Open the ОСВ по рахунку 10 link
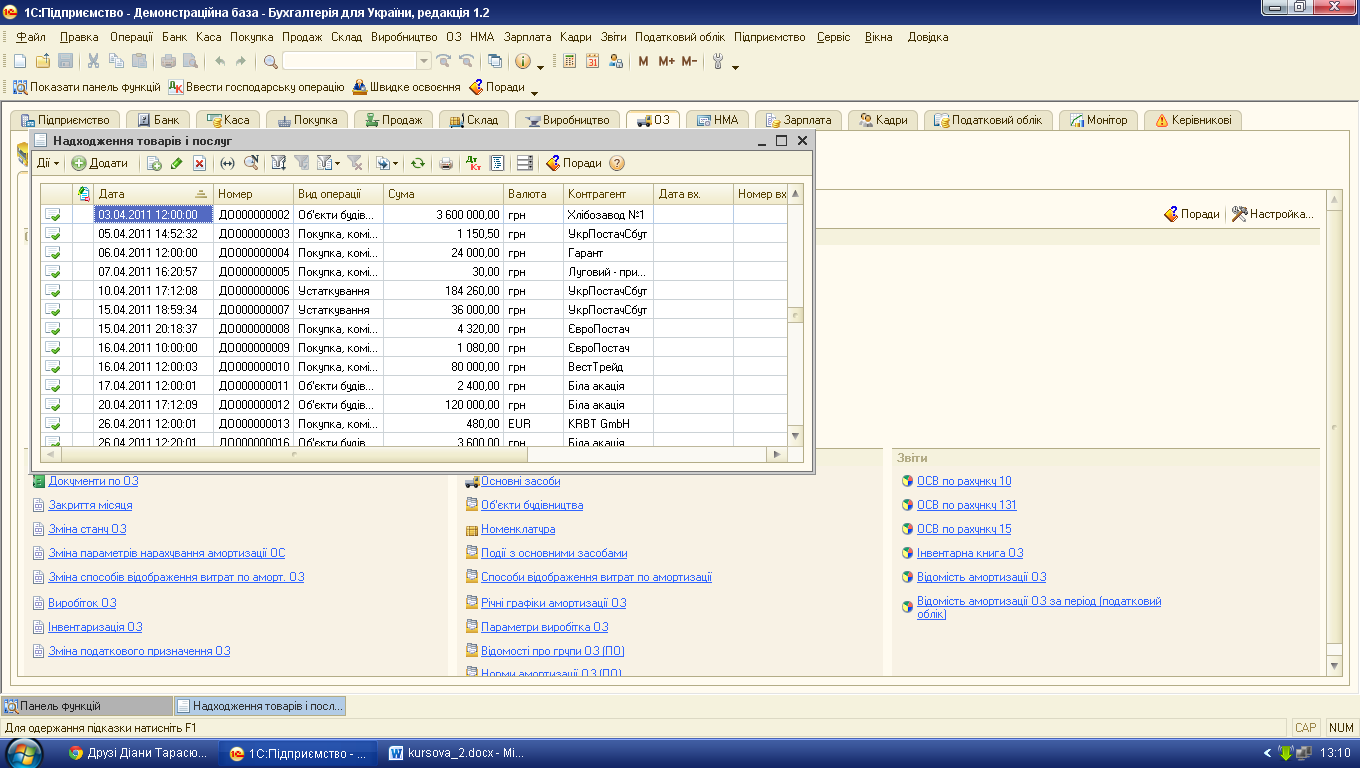The image size is (1360, 768). [964, 481]
